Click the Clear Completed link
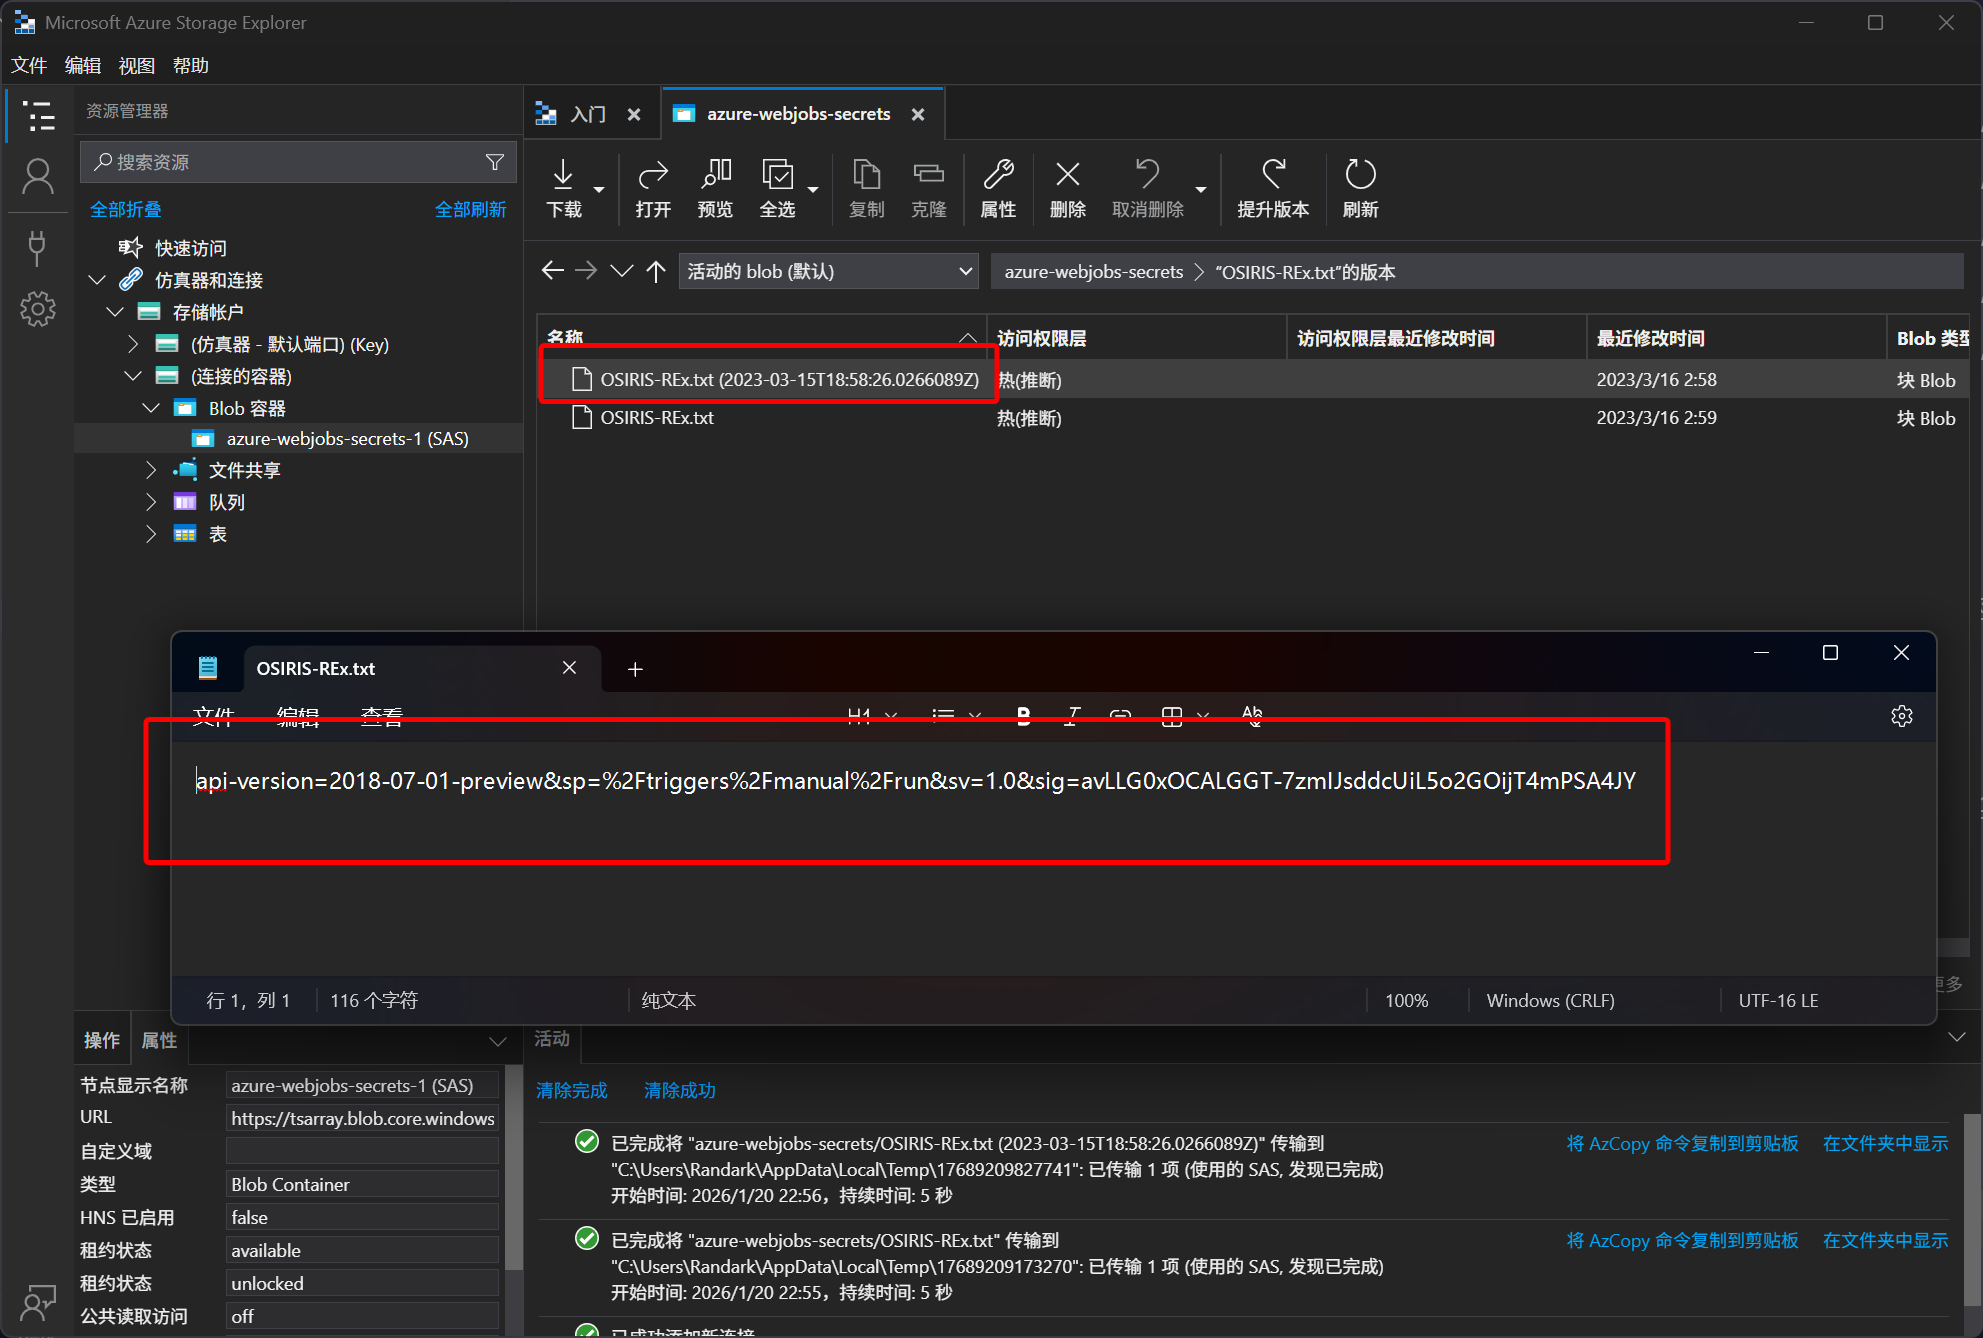Image resolution: width=1983 pixels, height=1338 pixels. pos(571,1090)
